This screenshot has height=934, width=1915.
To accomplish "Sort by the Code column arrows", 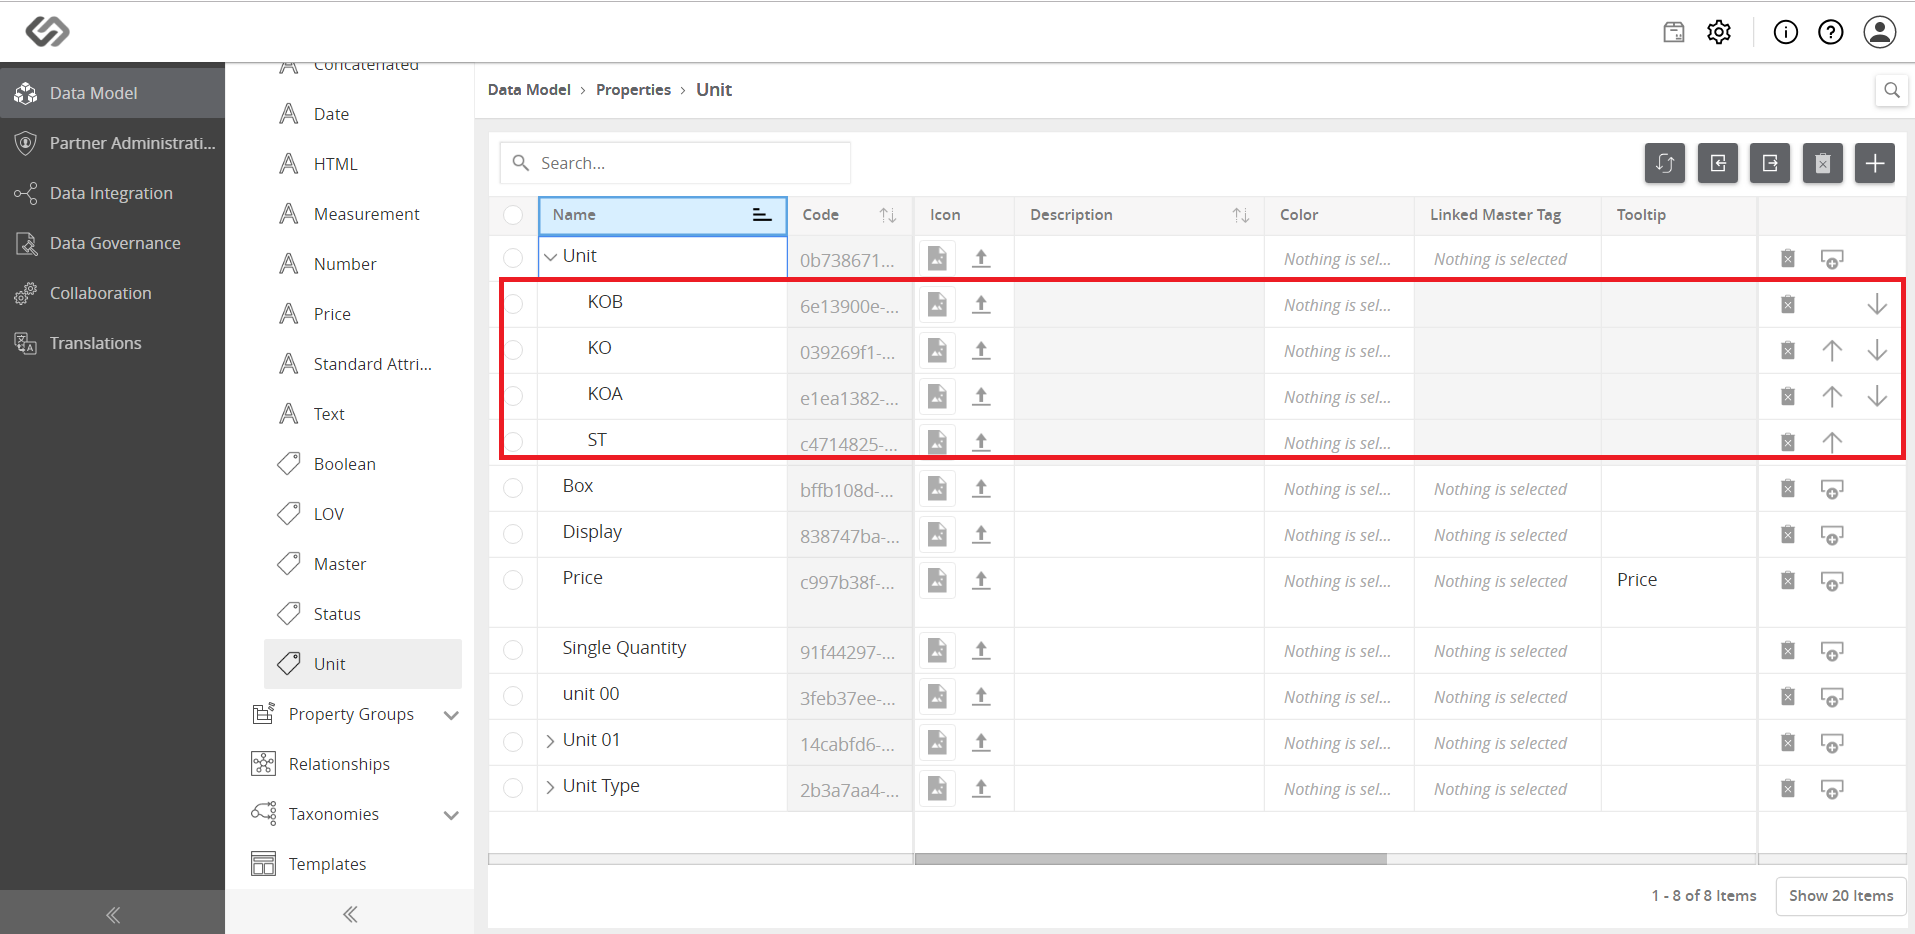I will (887, 215).
